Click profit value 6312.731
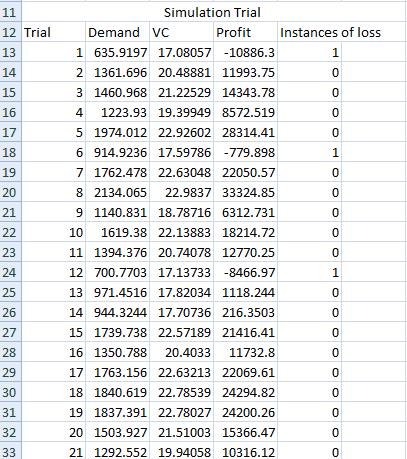Viewport: 407px width, 459px height. coord(245,212)
